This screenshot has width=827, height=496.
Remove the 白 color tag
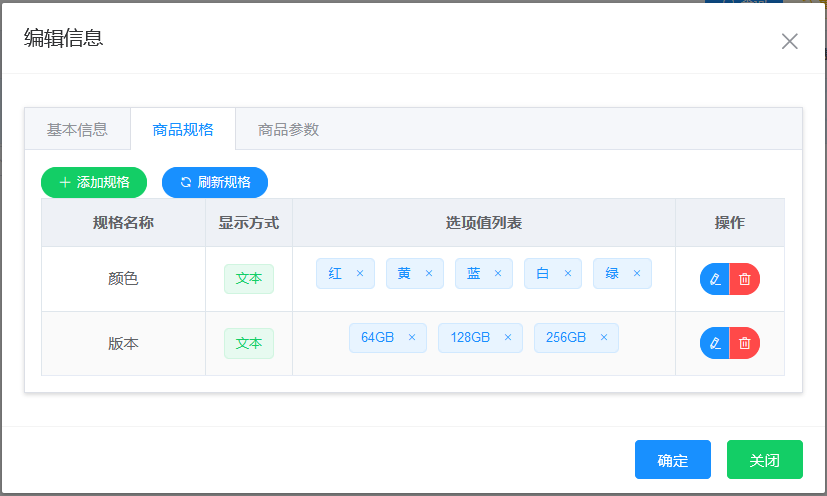[567, 274]
